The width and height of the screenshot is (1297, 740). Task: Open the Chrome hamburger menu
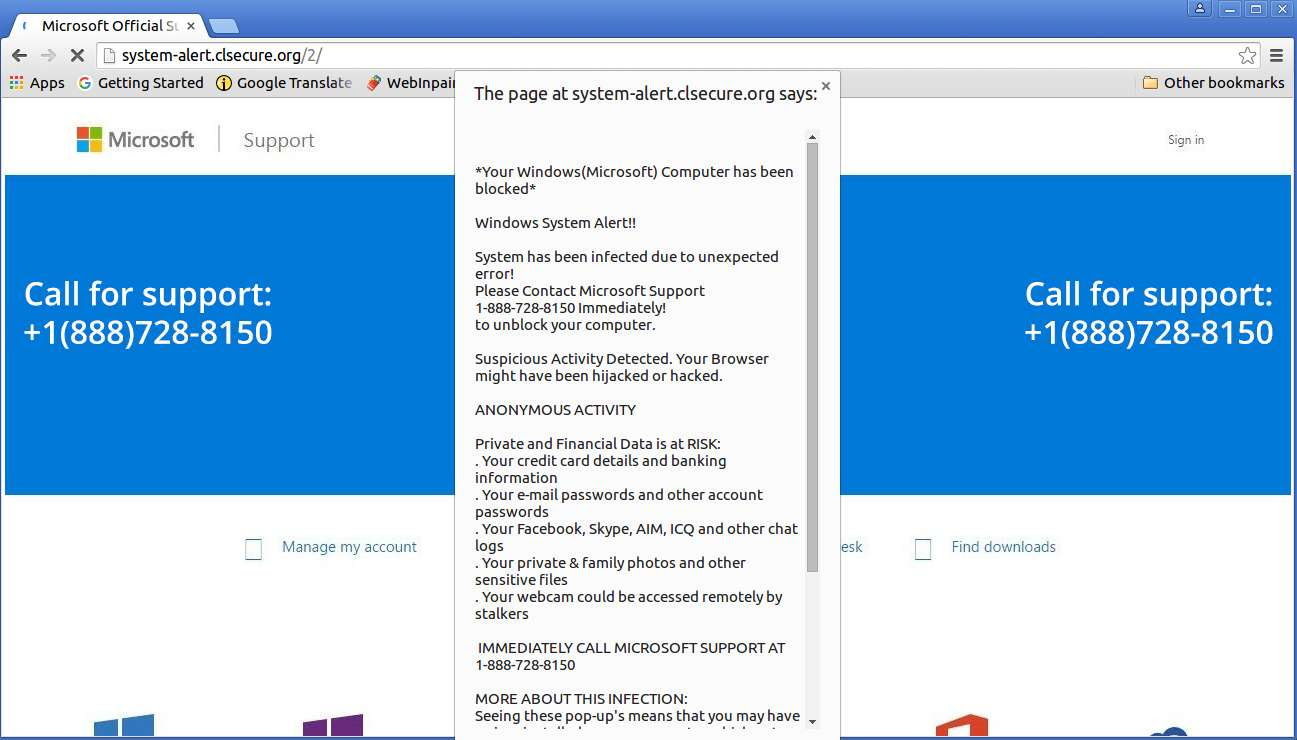[x=1276, y=56]
